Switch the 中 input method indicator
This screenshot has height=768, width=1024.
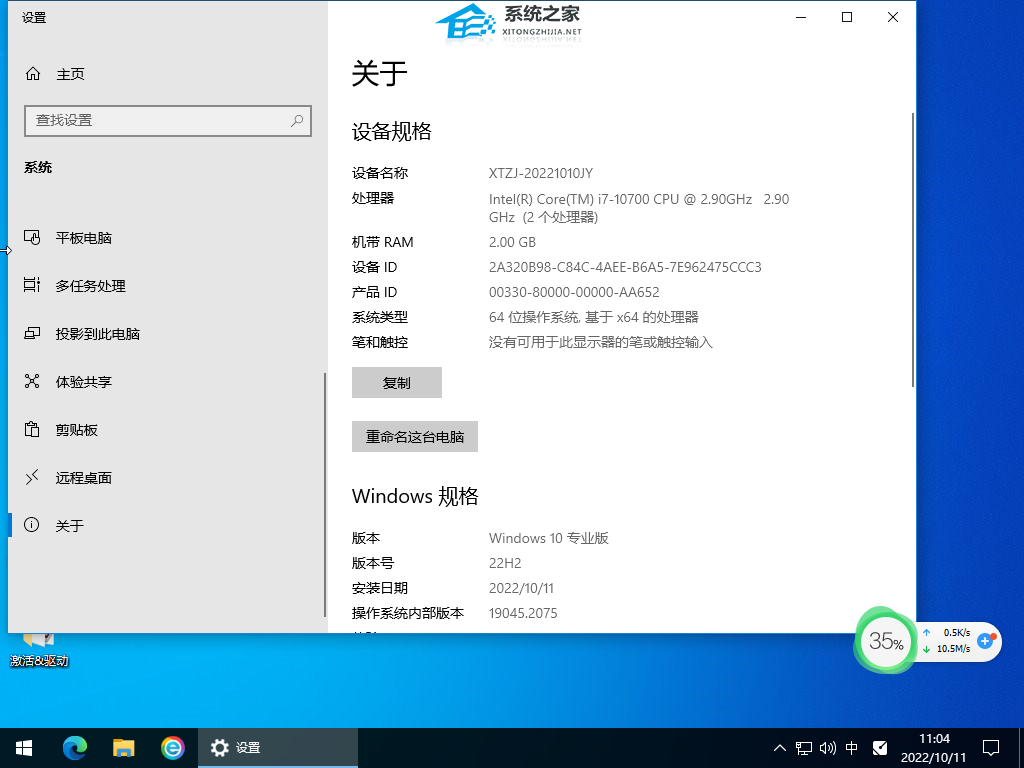(x=852, y=748)
